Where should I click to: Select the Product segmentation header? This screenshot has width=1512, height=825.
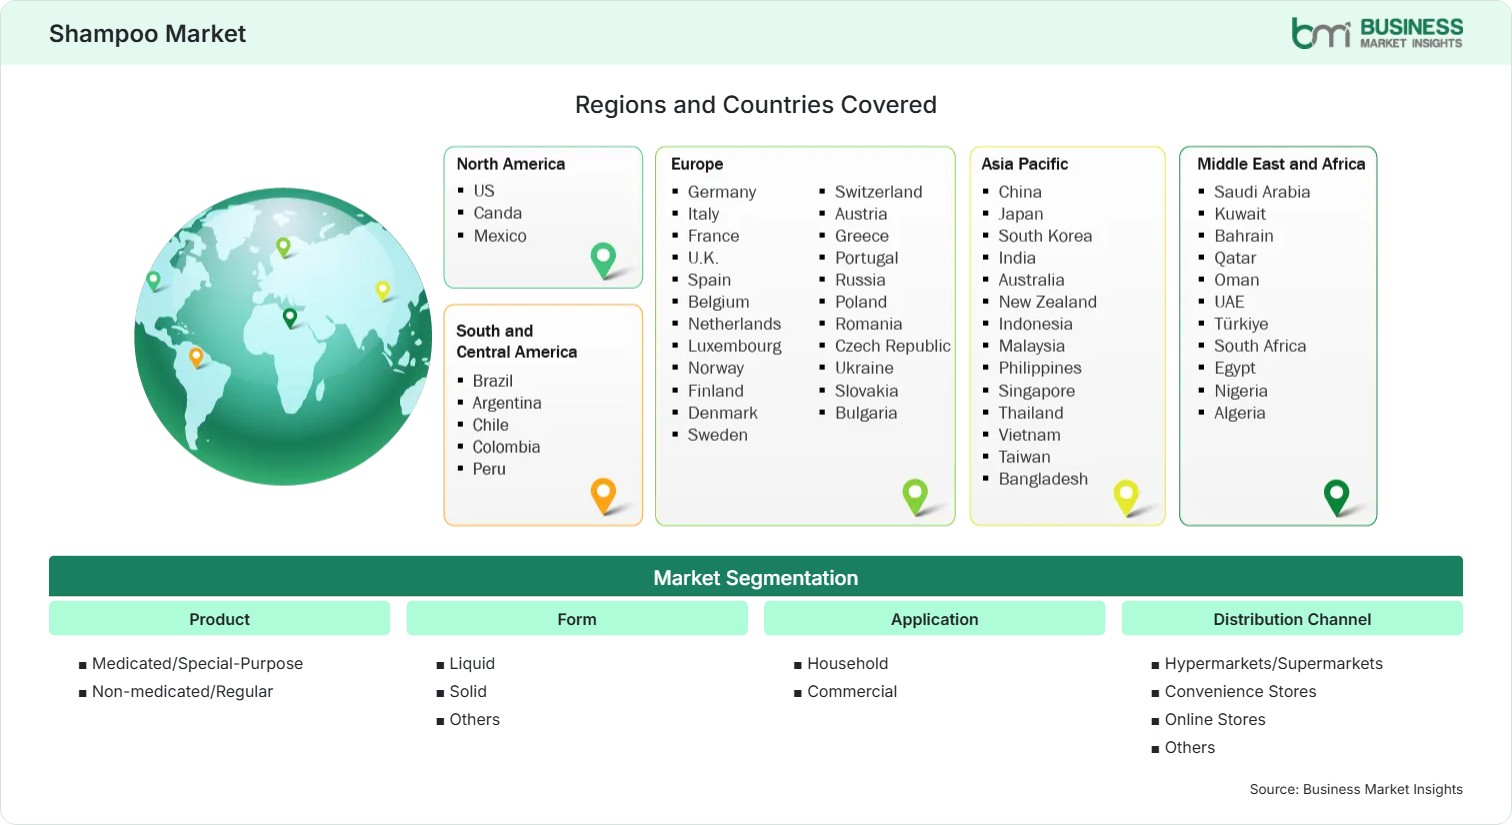click(x=219, y=619)
